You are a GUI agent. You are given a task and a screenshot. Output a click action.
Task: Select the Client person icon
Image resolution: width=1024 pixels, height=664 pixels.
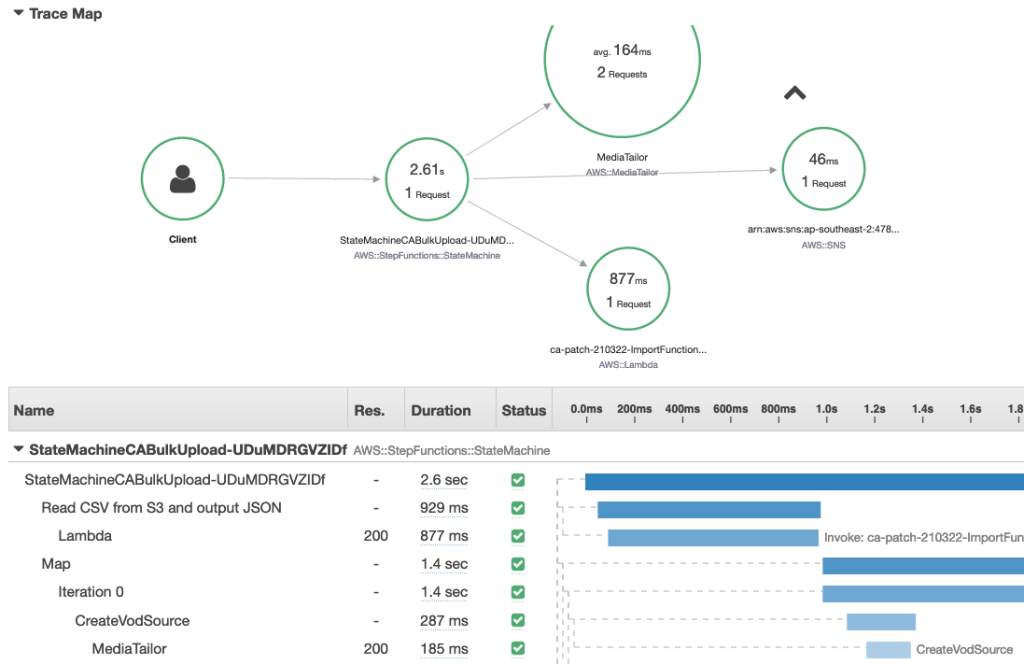pos(182,179)
